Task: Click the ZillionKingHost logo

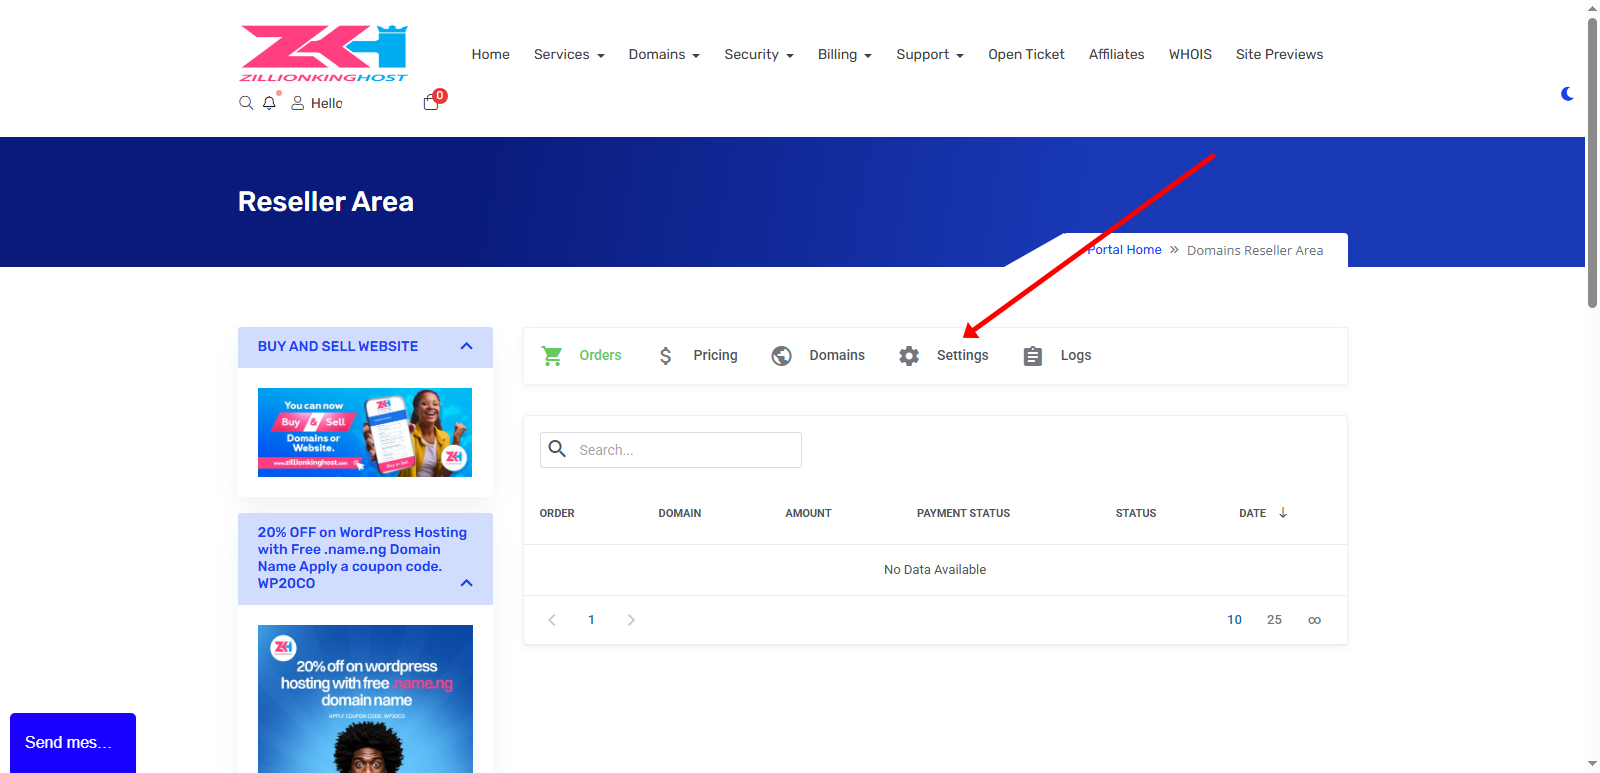Action: (x=323, y=54)
